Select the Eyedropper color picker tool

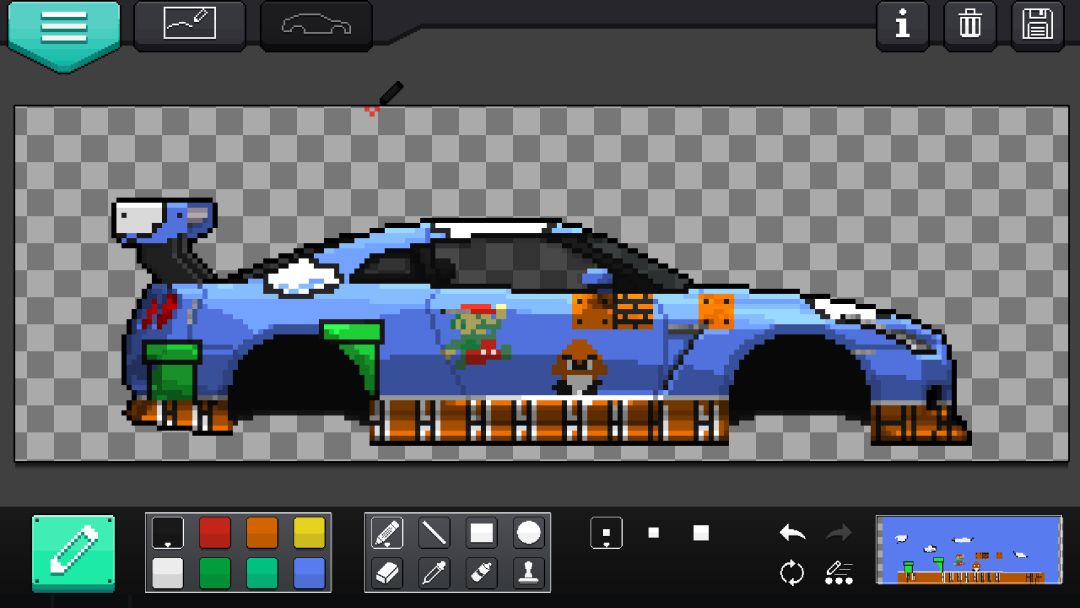[434, 573]
